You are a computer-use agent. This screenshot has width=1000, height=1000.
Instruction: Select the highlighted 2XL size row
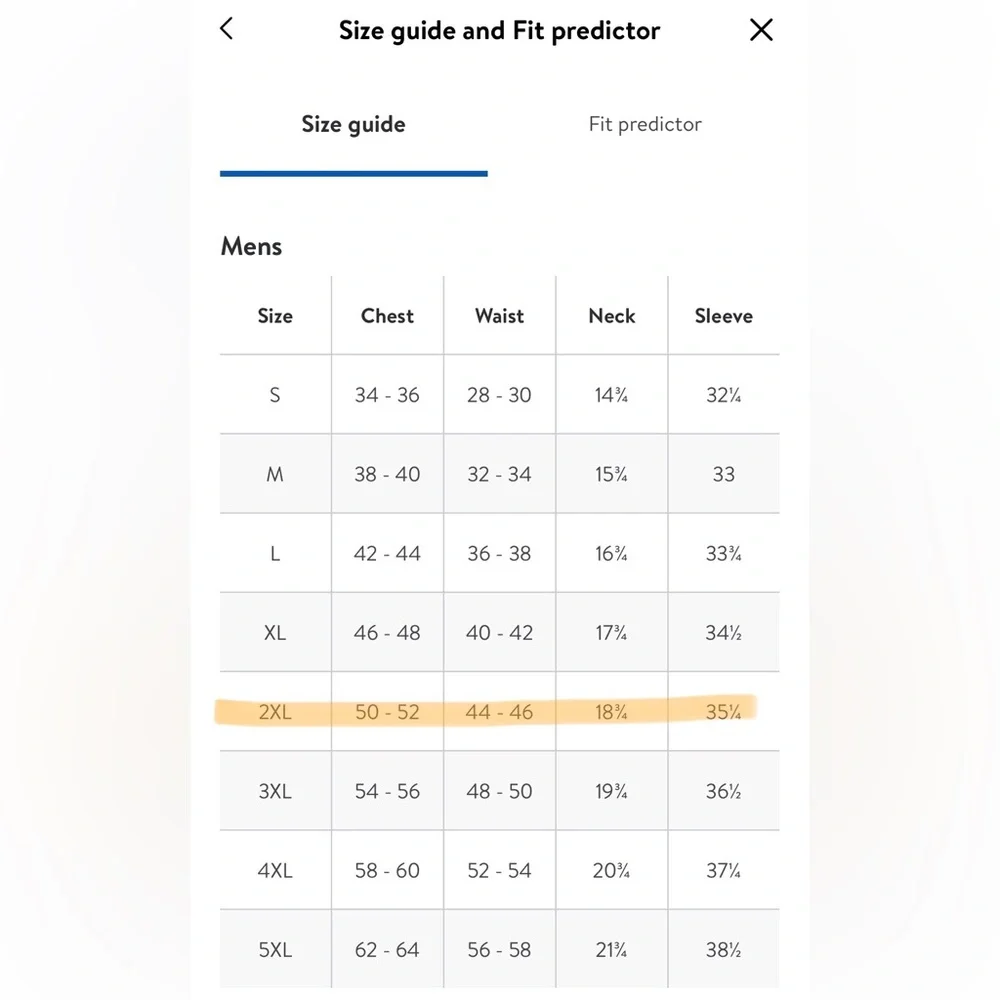pos(499,711)
